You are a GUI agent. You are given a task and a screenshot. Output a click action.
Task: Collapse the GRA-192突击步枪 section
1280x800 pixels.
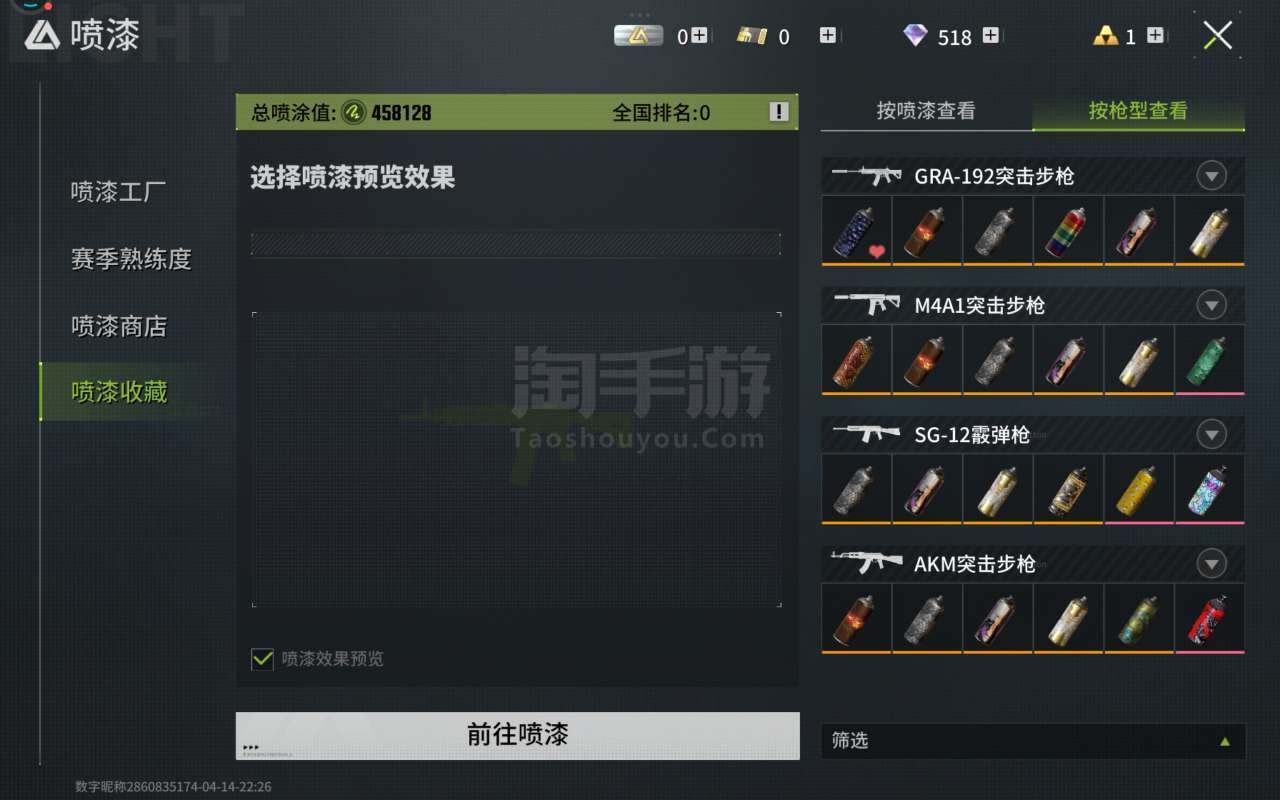coord(1211,176)
